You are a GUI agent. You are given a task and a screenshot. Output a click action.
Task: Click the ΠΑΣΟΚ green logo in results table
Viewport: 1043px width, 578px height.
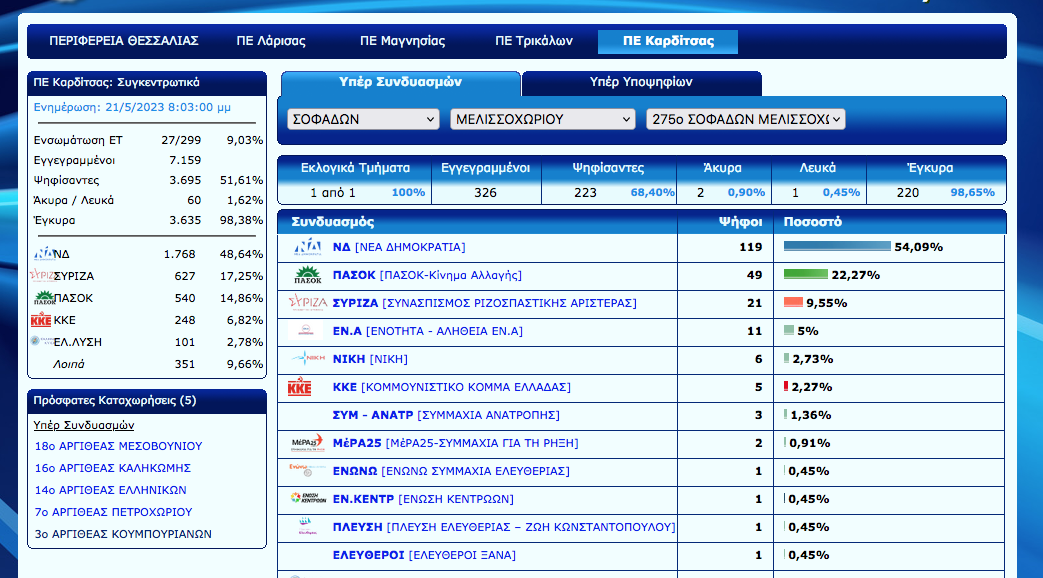click(x=307, y=275)
